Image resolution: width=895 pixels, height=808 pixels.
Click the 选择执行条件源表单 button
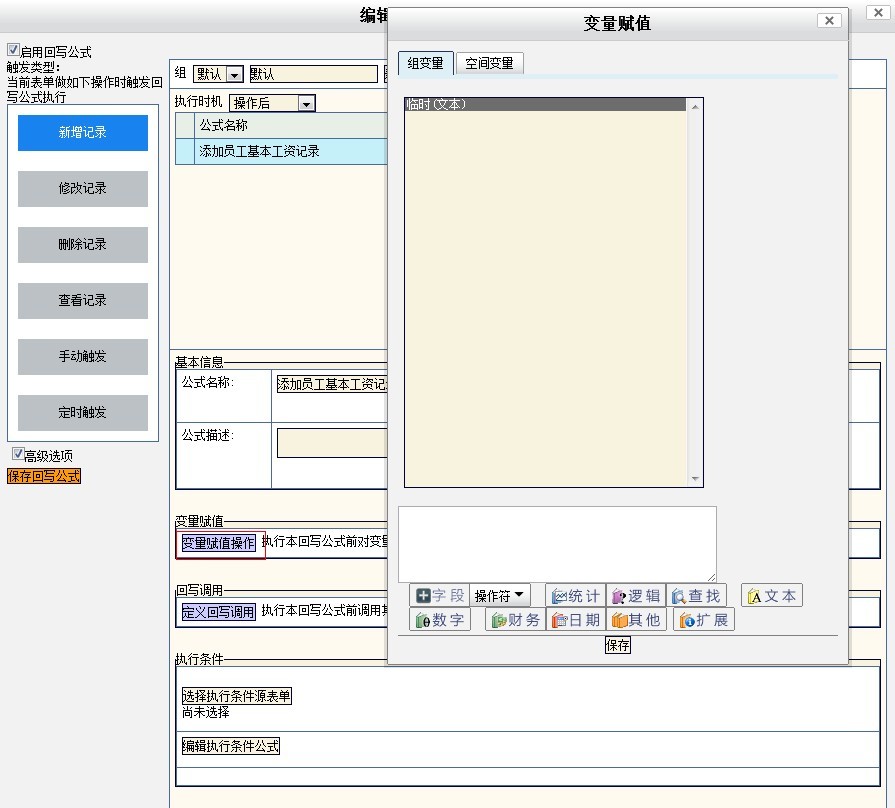click(236, 696)
